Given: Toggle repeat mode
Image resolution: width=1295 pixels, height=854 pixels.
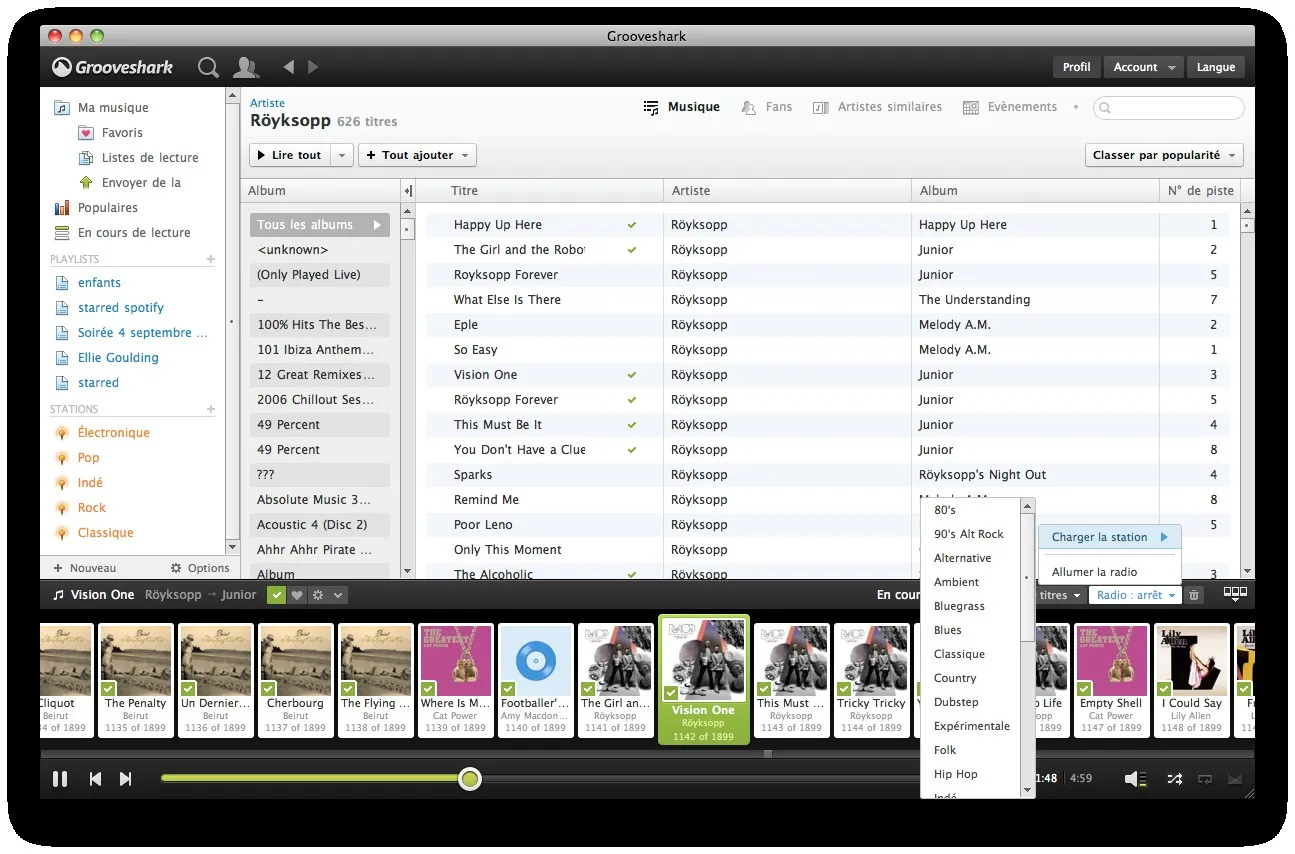Looking at the screenshot, I should coord(1204,778).
